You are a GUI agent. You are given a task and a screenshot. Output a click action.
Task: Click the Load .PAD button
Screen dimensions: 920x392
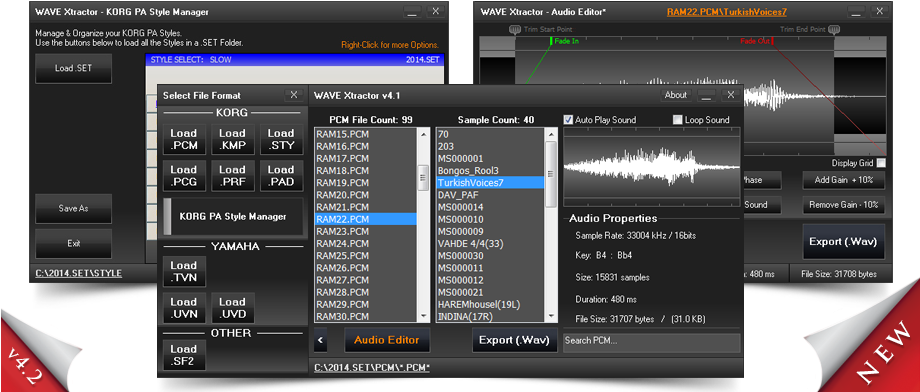click(281, 176)
